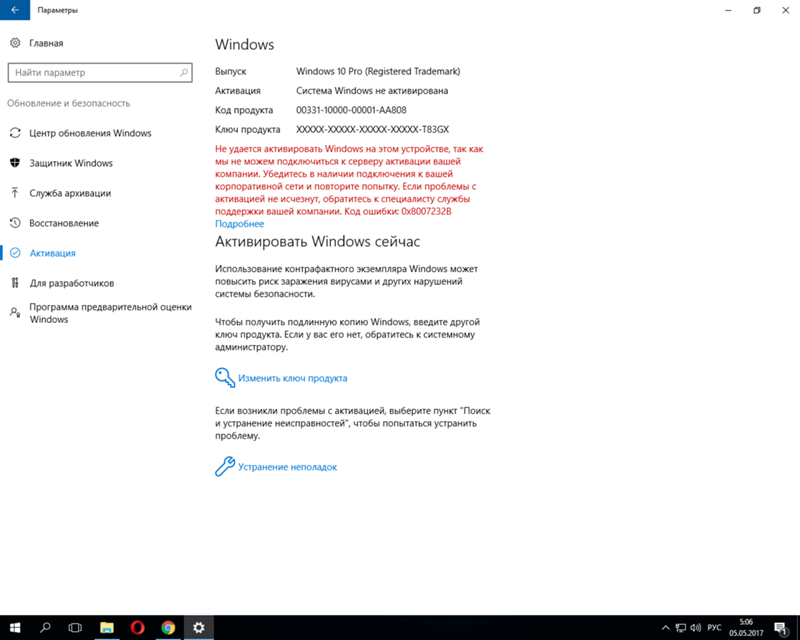Show hidden tray icons chevron
The image size is (800, 640).
coord(665,628)
